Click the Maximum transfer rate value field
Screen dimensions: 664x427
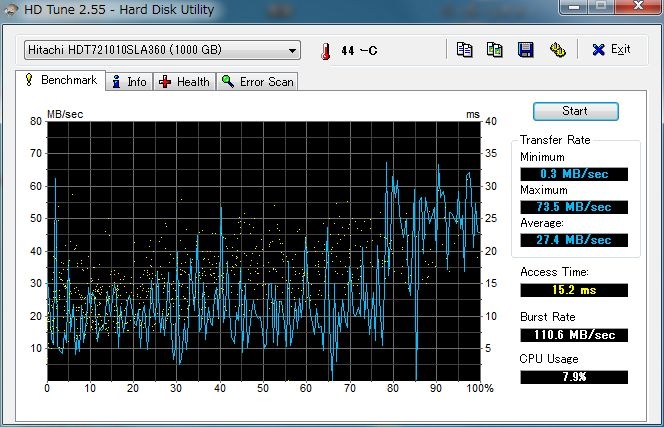(x=574, y=207)
